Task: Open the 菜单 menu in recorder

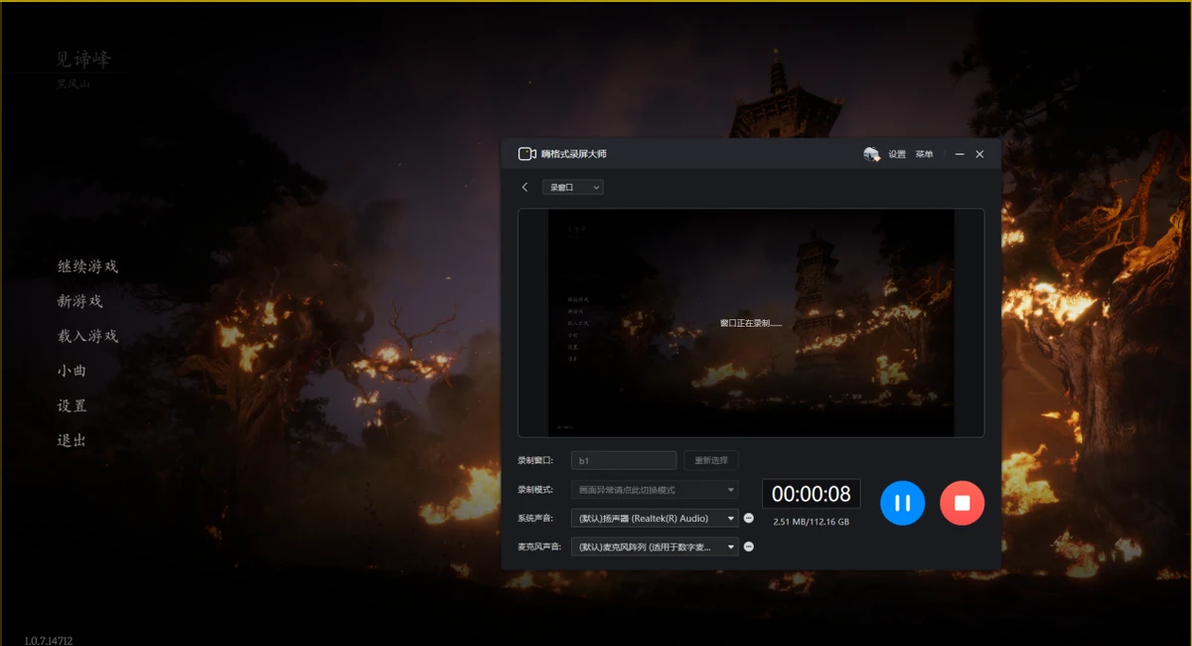Action: (924, 154)
